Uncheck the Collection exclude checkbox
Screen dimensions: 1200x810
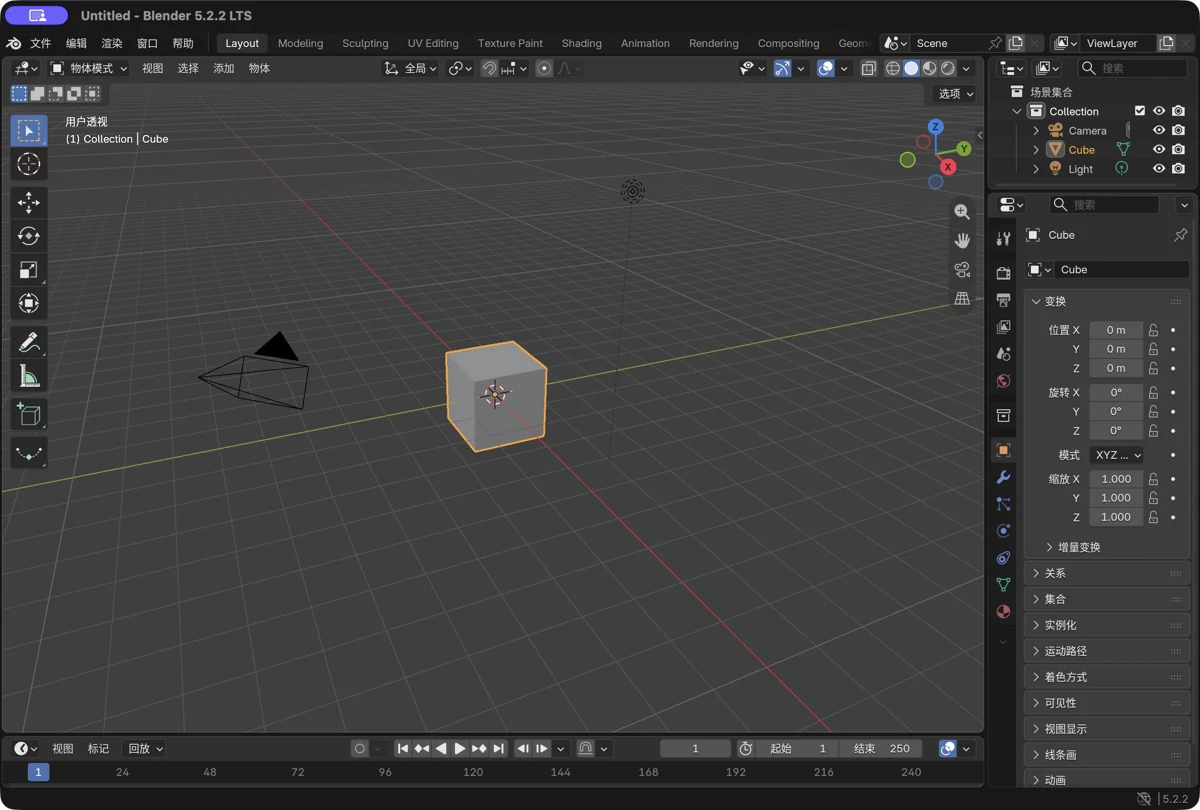tap(1140, 111)
